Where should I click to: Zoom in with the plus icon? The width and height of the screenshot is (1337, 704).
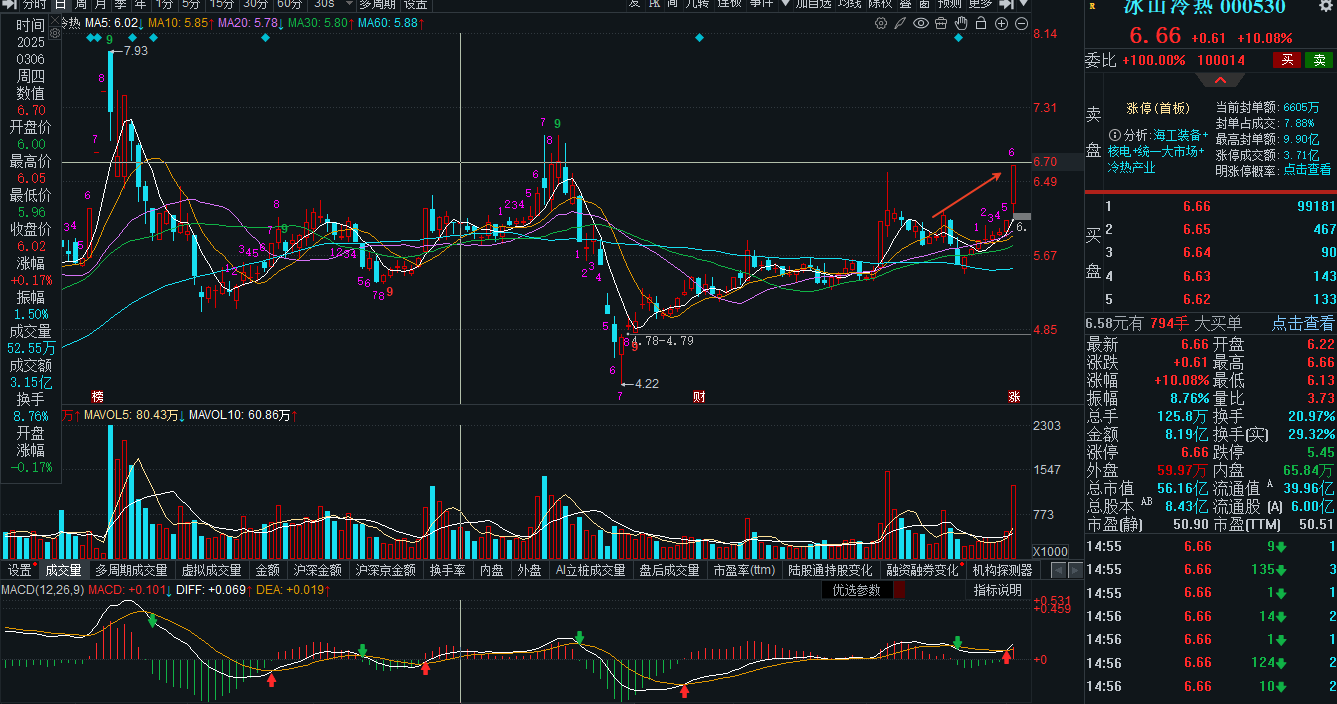pos(1002,23)
